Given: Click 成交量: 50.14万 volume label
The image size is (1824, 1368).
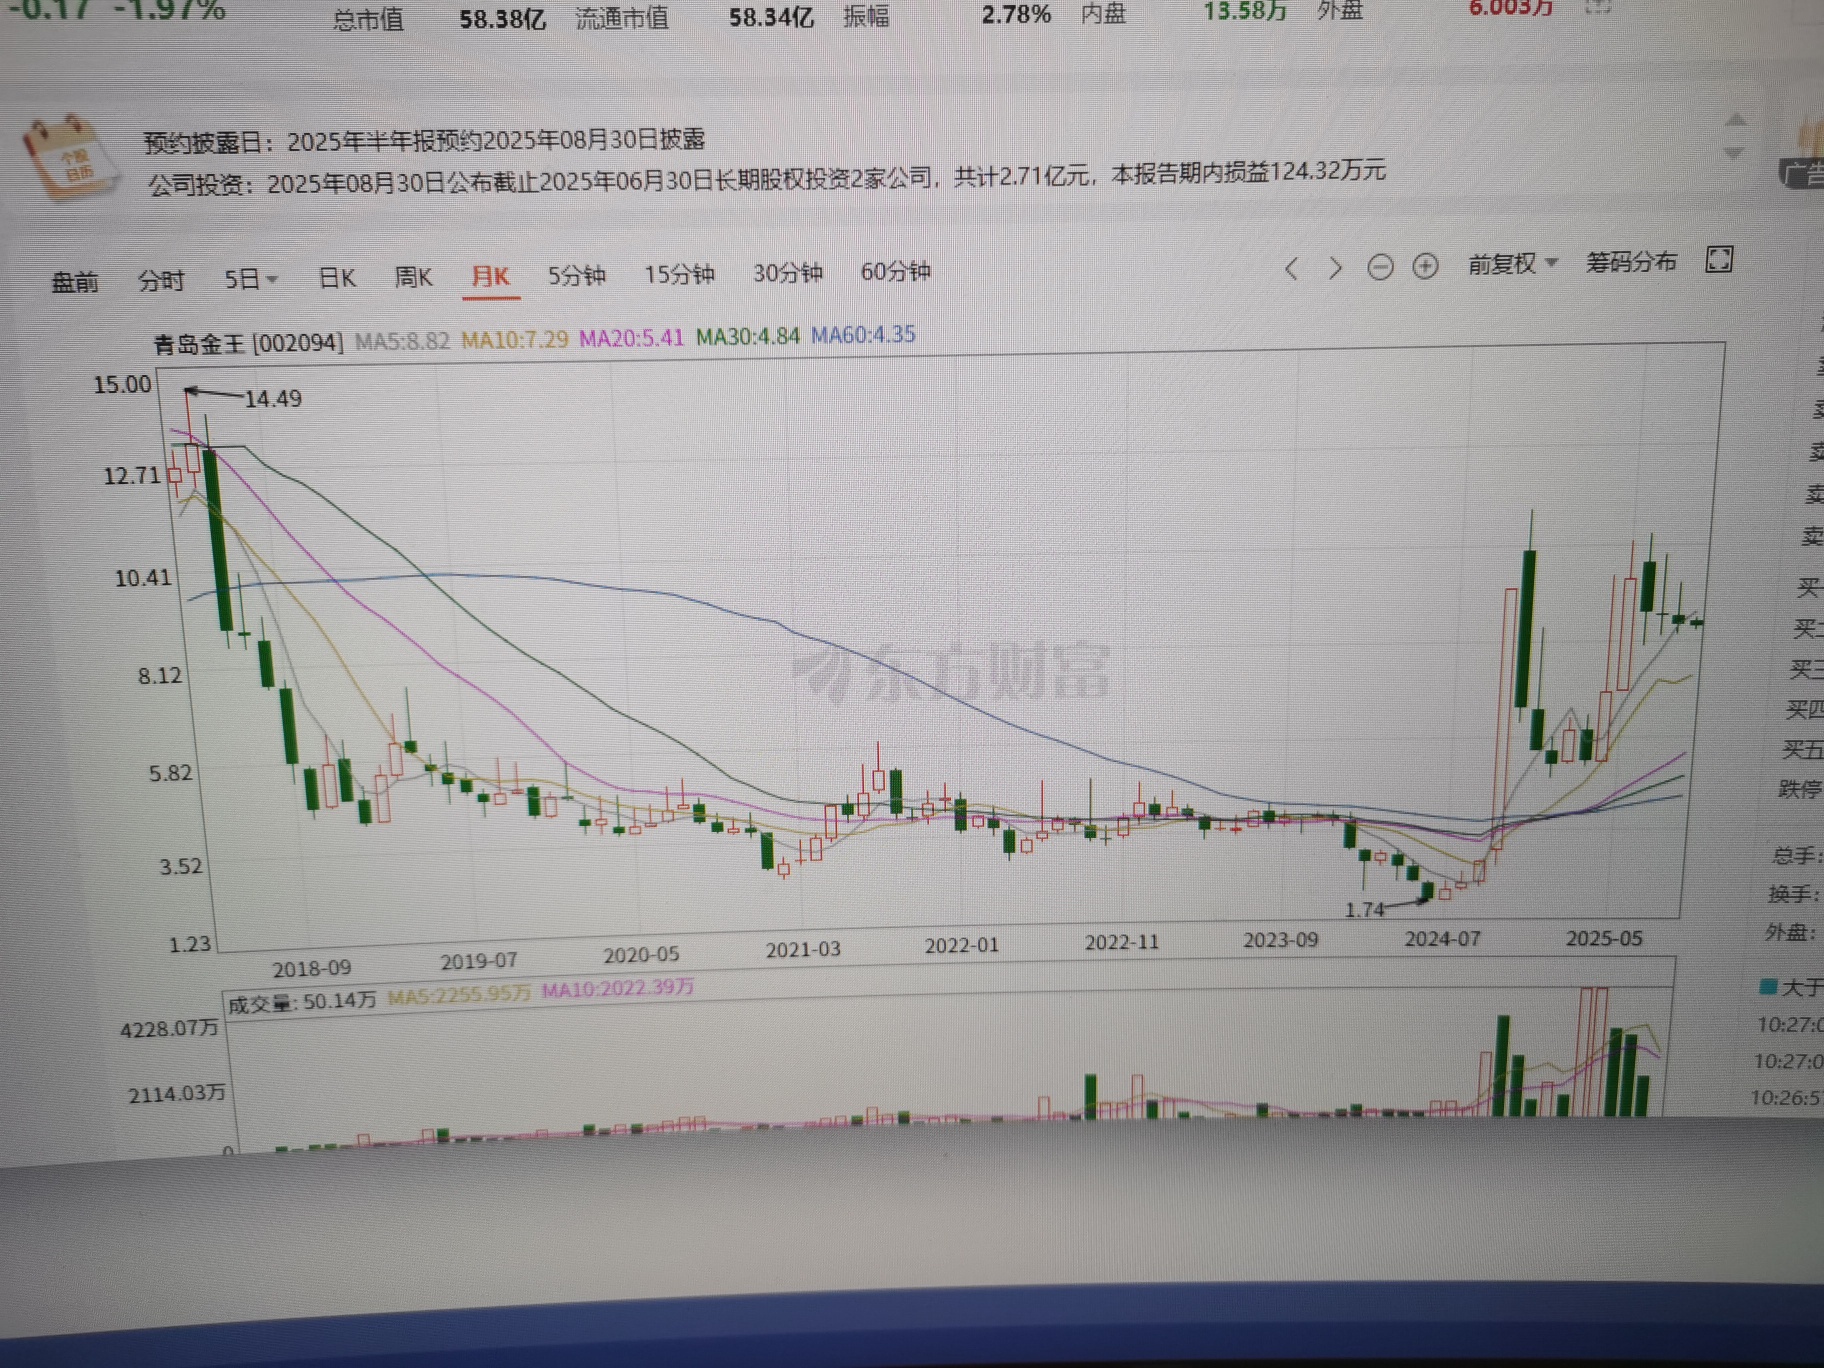Looking at the screenshot, I should pyautogui.click(x=302, y=1002).
